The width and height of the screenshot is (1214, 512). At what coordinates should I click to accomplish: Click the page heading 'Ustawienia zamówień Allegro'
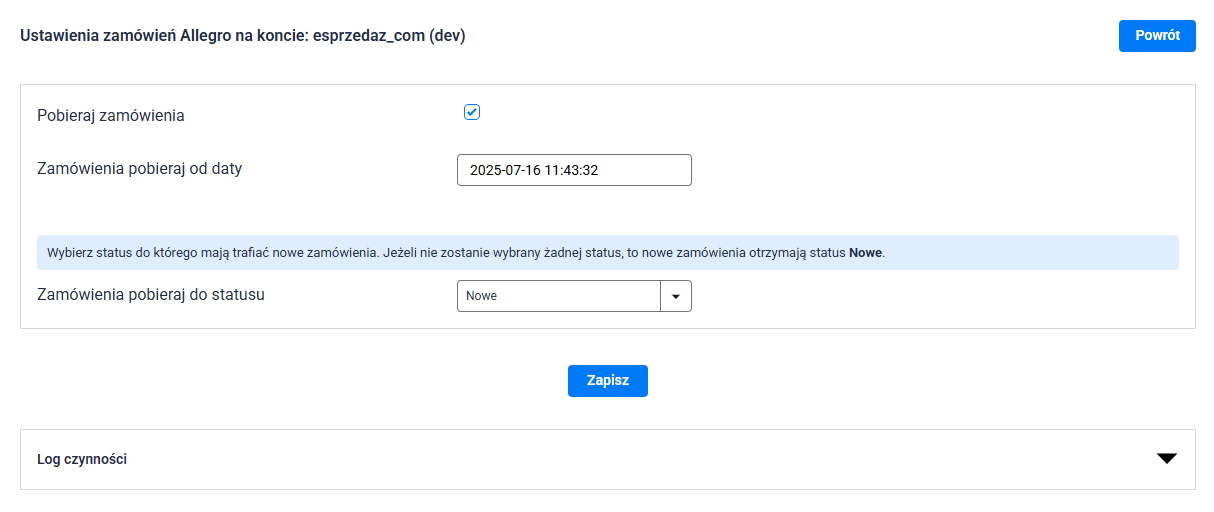click(x=162, y=36)
